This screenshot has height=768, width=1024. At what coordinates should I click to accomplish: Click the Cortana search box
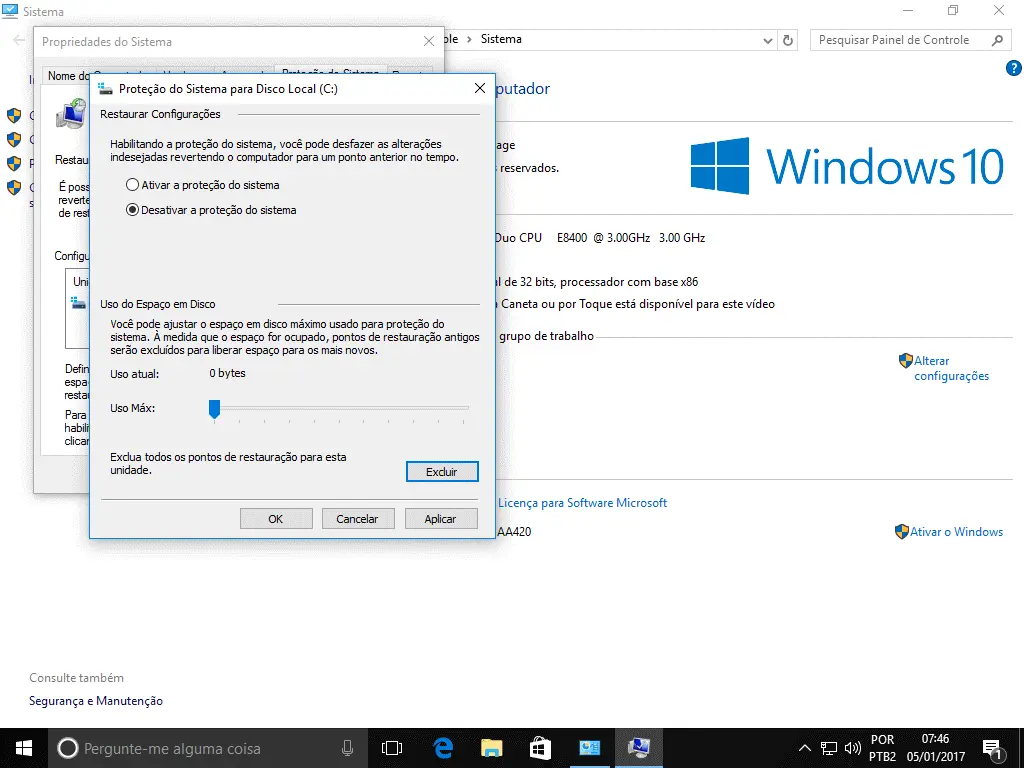coord(206,748)
